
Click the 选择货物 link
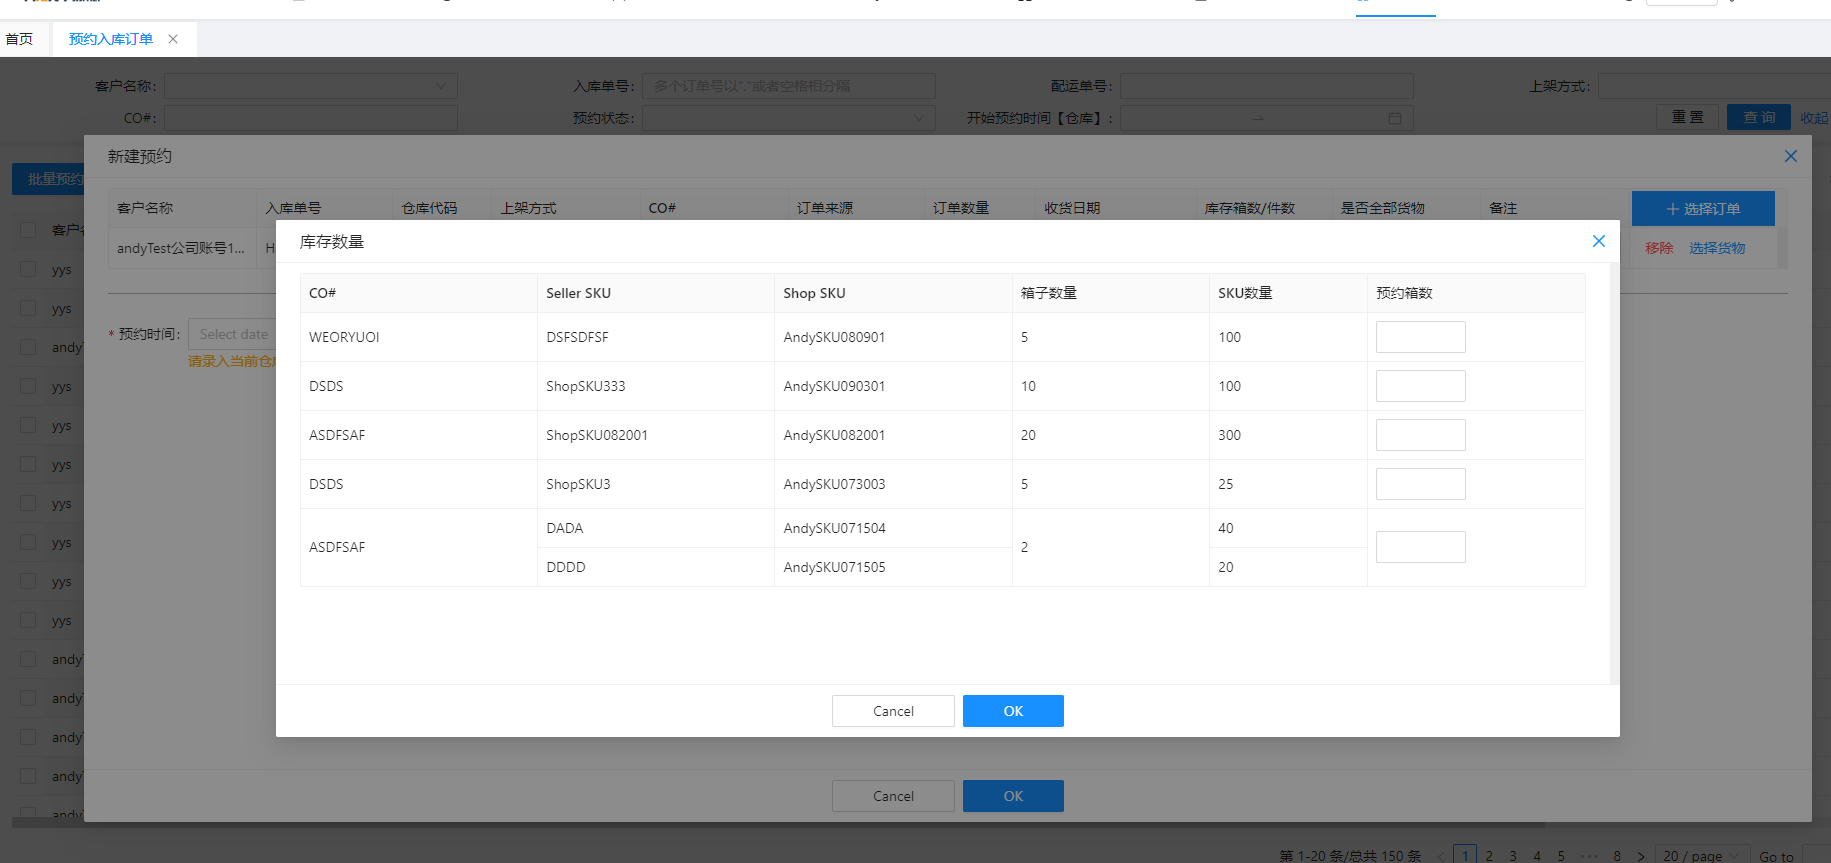[x=1717, y=248]
